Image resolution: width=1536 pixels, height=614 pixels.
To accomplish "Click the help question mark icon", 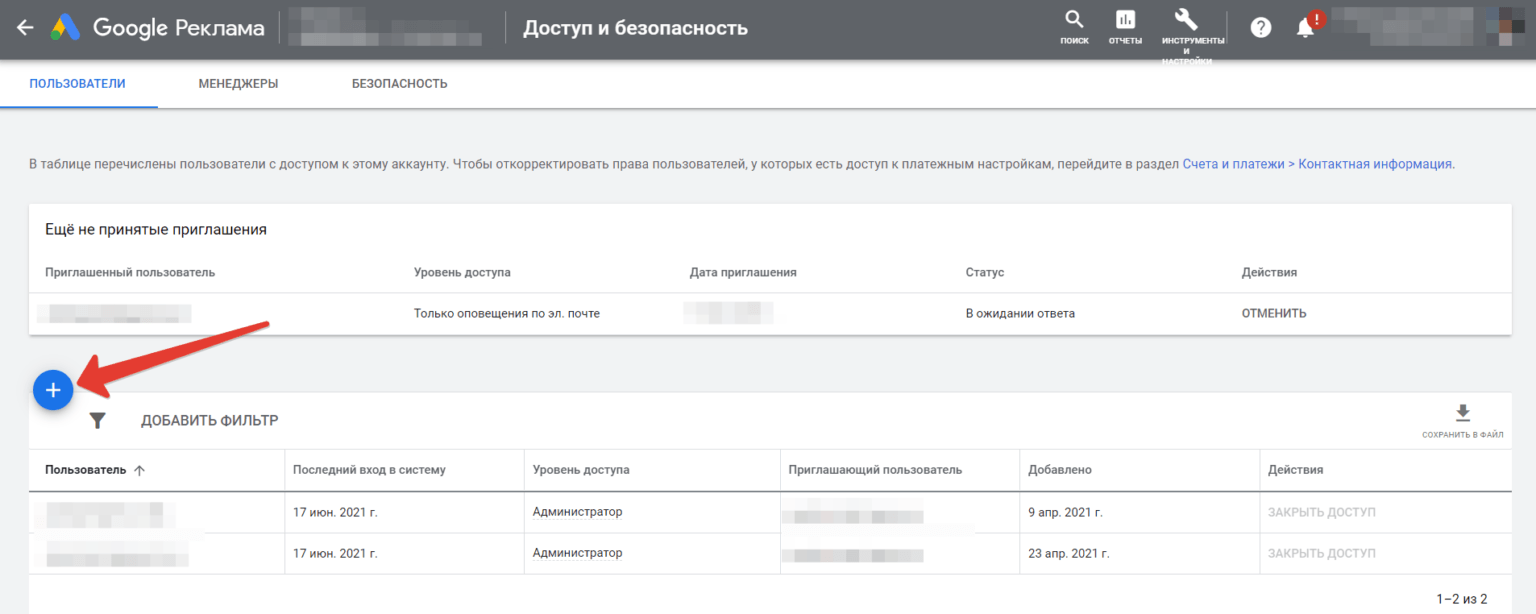I will pyautogui.click(x=1261, y=28).
